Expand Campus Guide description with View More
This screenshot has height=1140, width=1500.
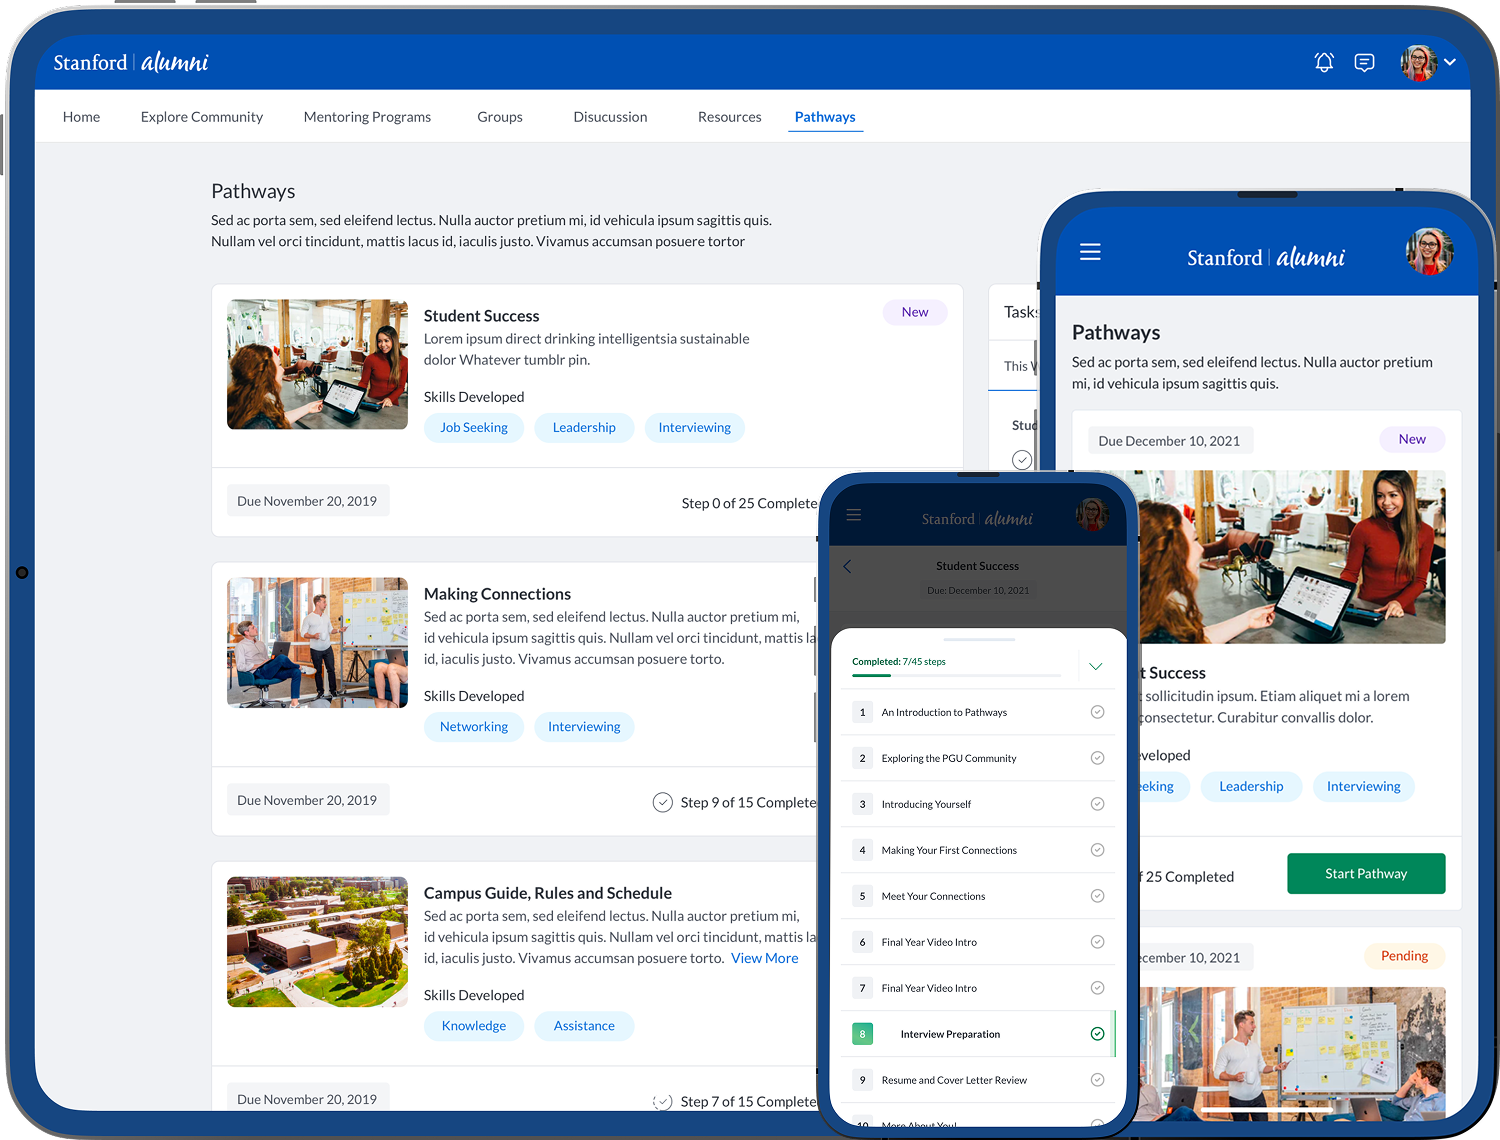click(764, 958)
